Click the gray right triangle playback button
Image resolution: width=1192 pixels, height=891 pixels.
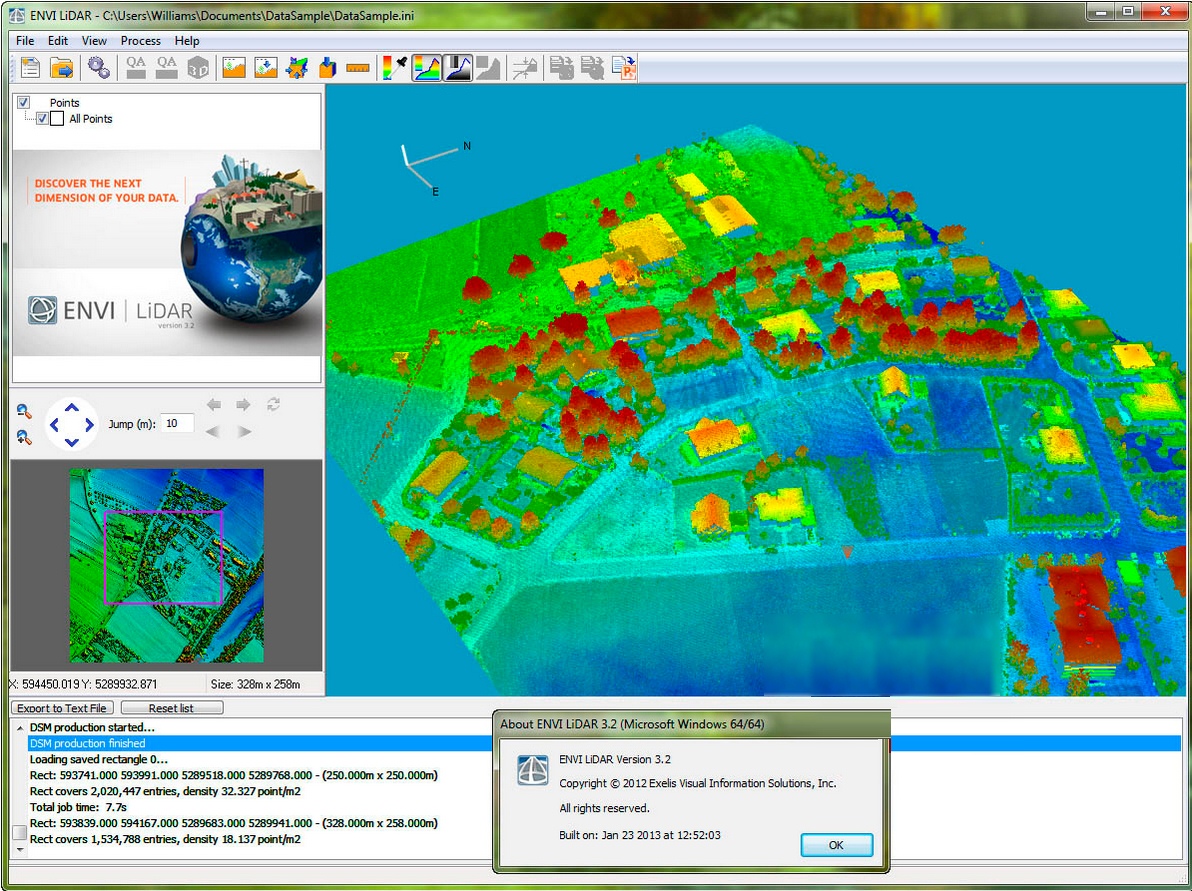[x=244, y=432]
